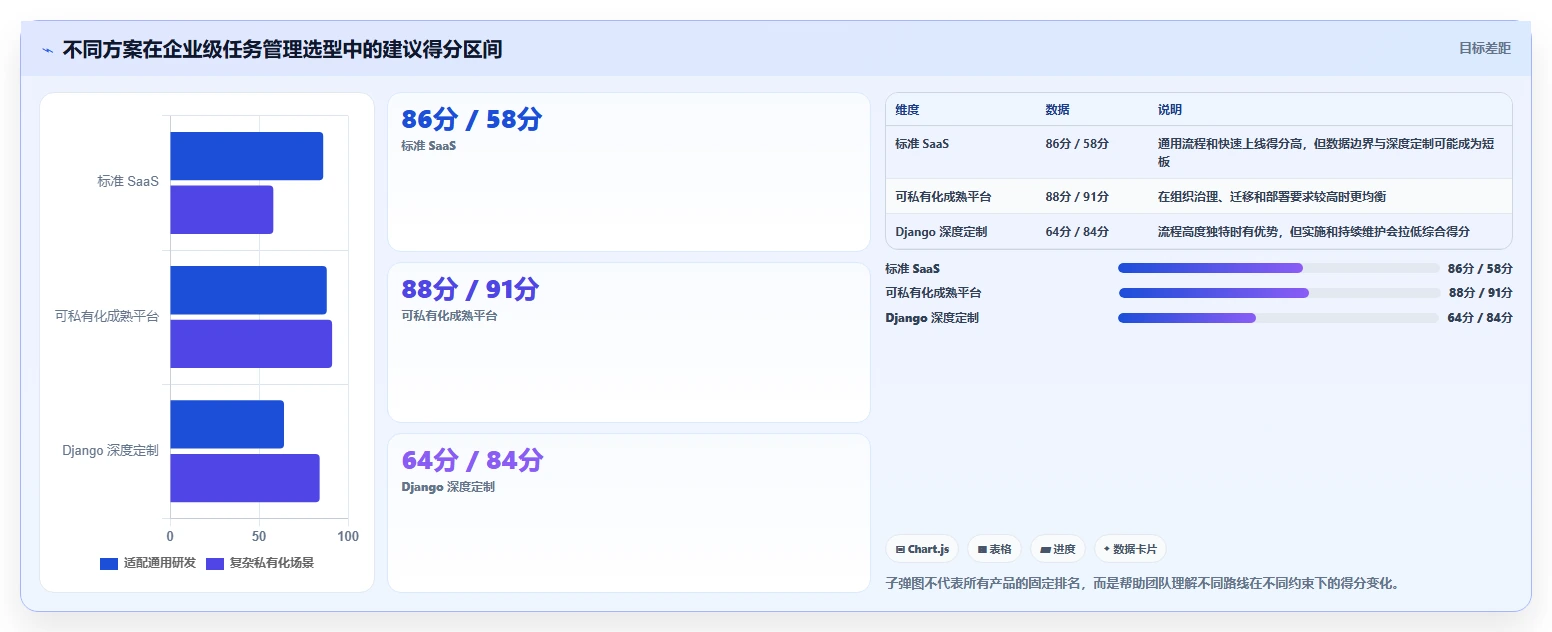Click 86分 / 58分 value right of progress bar
Screen dimensions: 1552x632
point(1480,268)
